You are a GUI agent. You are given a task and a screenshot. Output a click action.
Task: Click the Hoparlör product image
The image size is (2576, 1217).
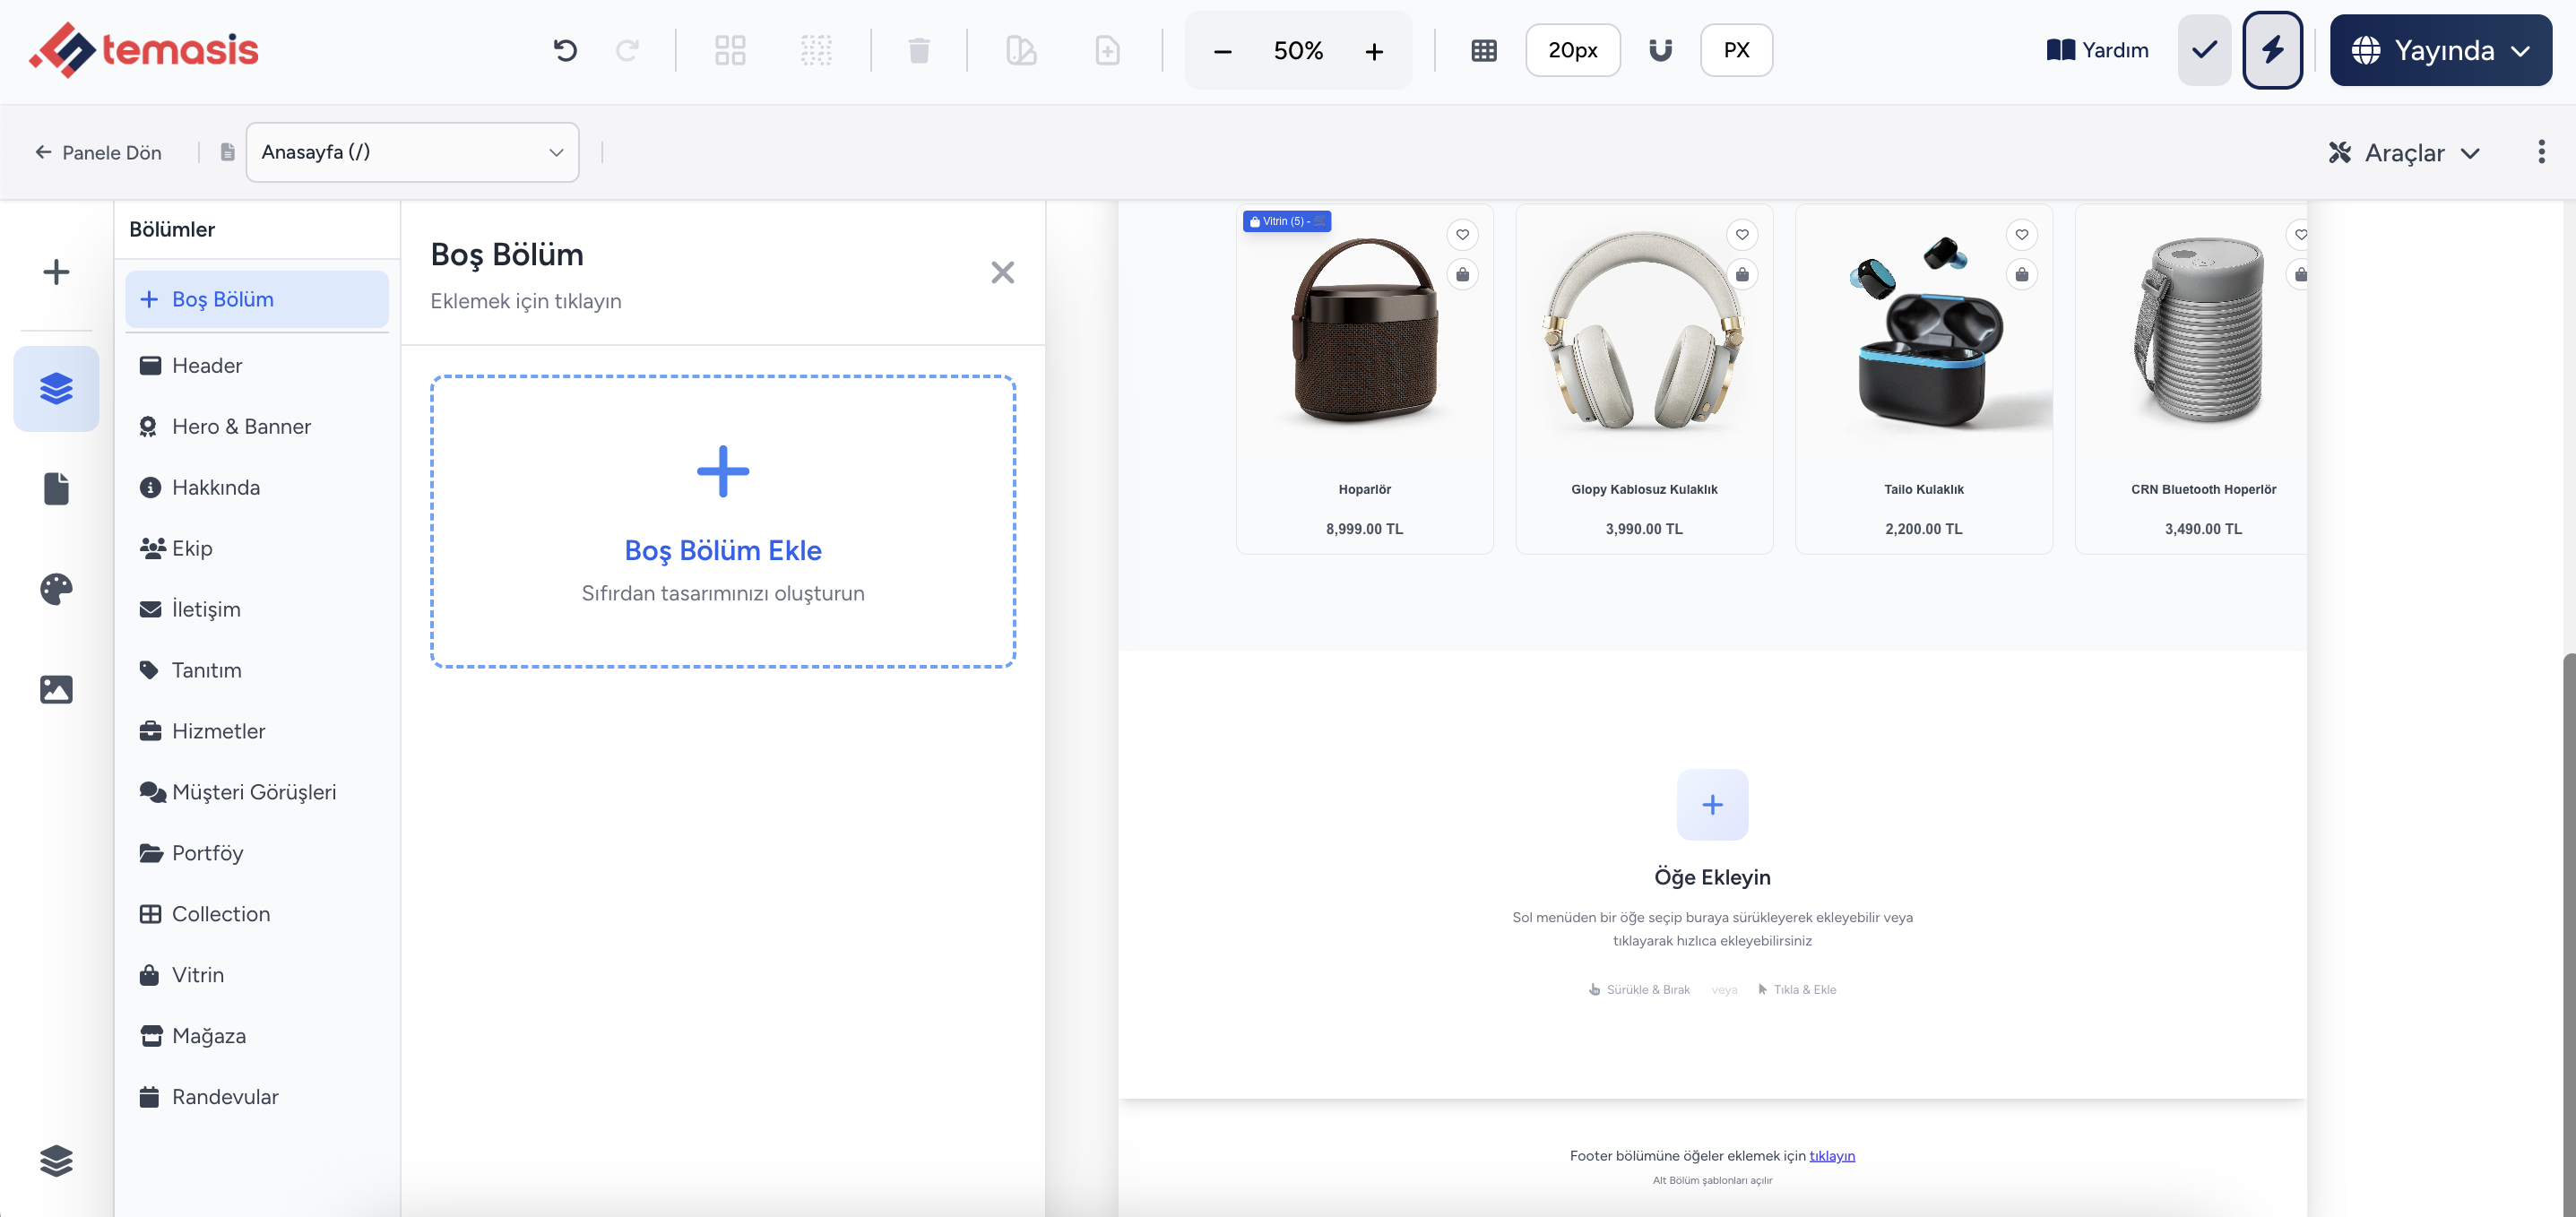pyautogui.click(x=1364, y=333)
